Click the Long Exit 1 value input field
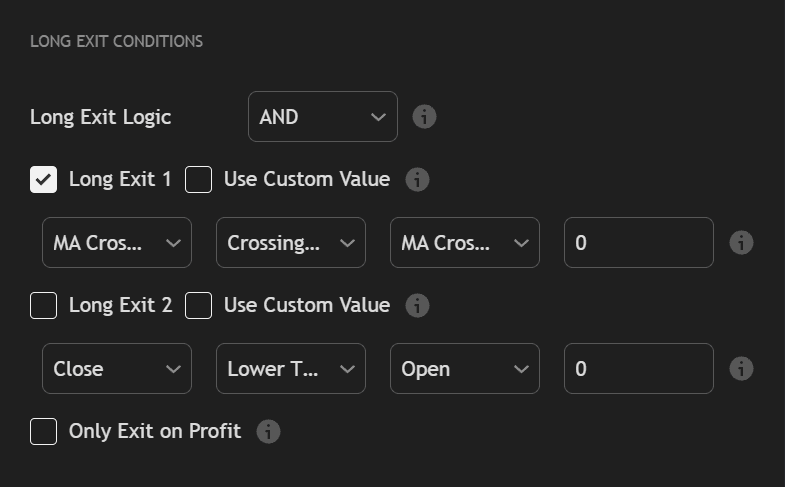Screen dimensions: 785x487 coord(638,243)
